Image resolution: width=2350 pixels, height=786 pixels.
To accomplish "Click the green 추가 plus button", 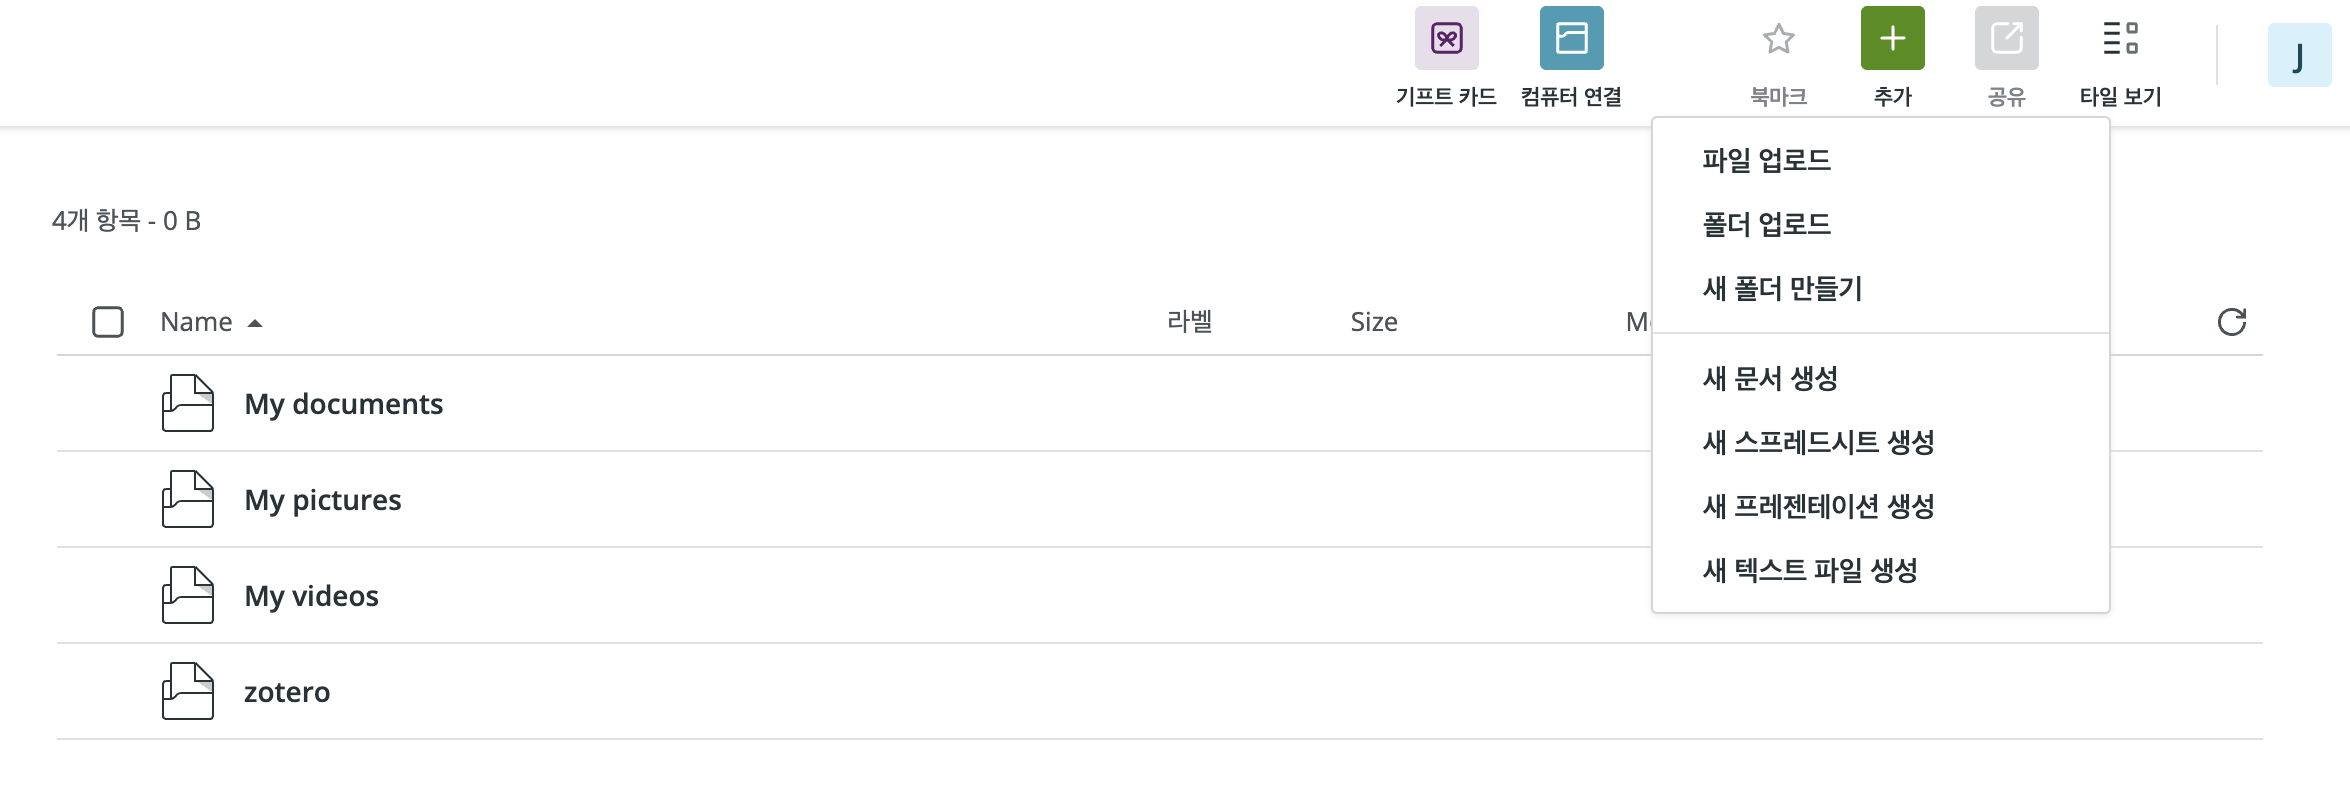I will tap(1892, 38).
